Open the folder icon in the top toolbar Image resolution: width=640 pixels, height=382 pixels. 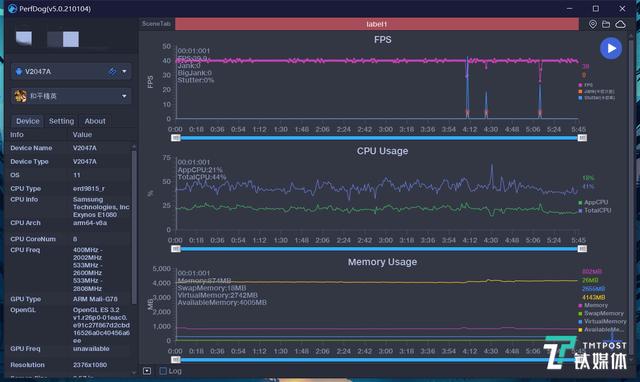(x=606, y=24)
